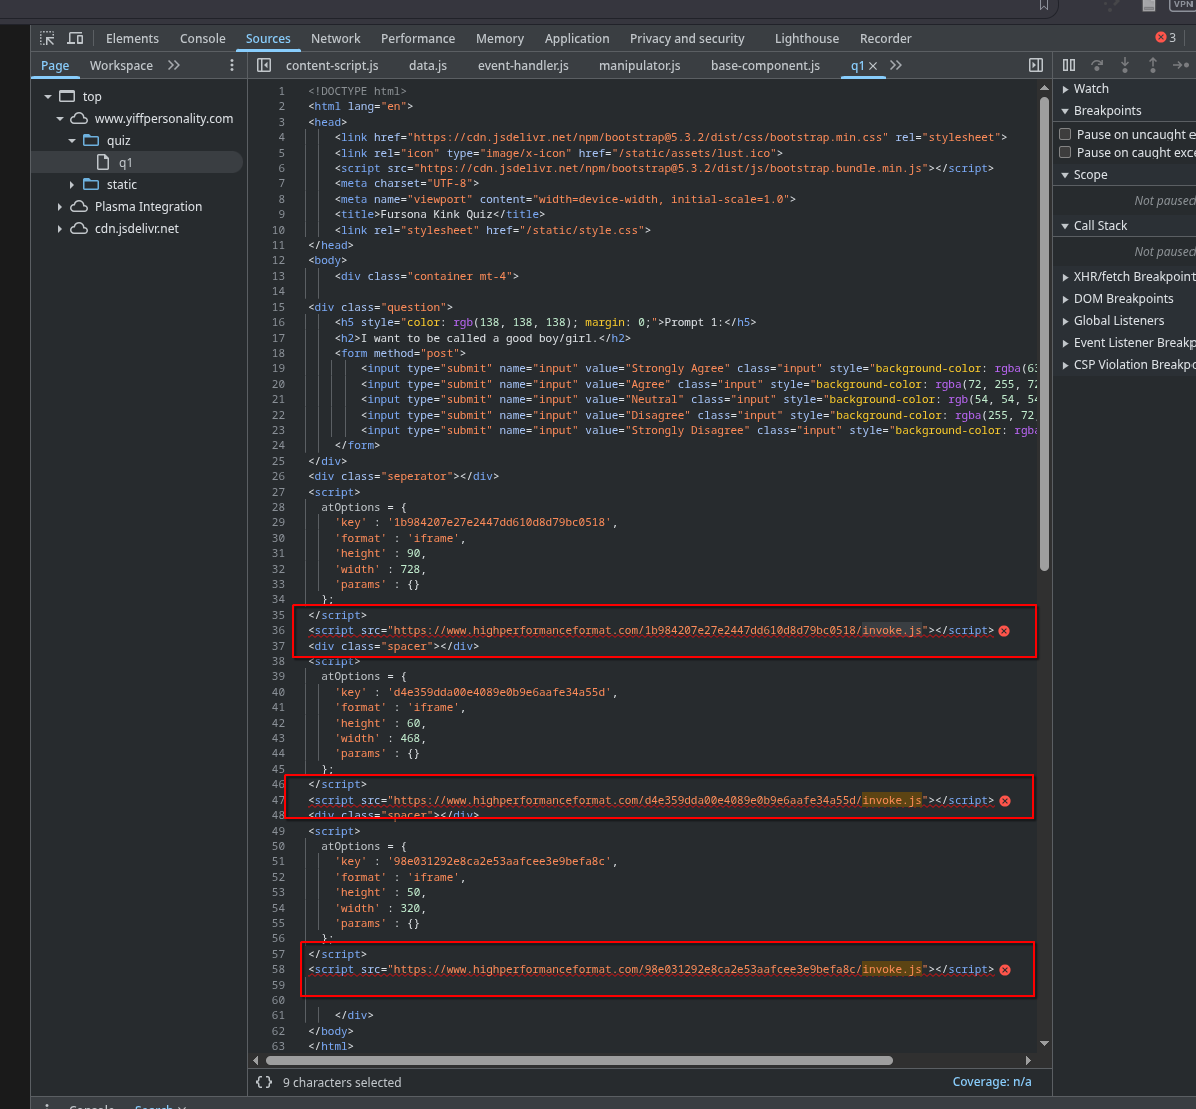Switch to the Network tab

[x=335, y=38]
